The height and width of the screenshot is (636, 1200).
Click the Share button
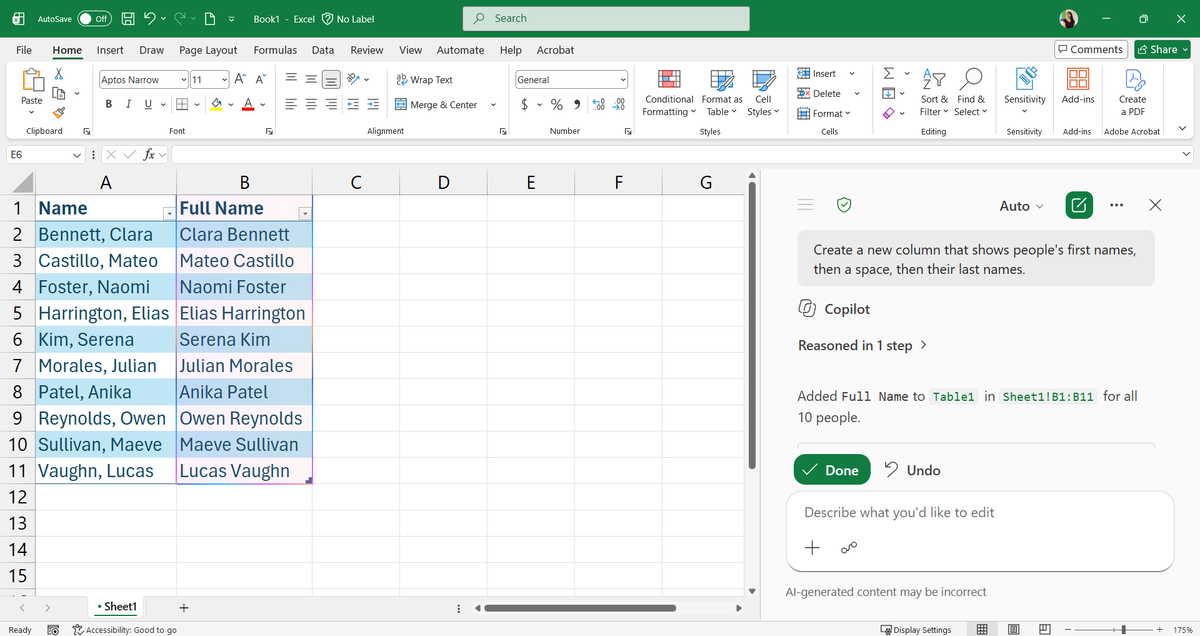point(1163,49)
